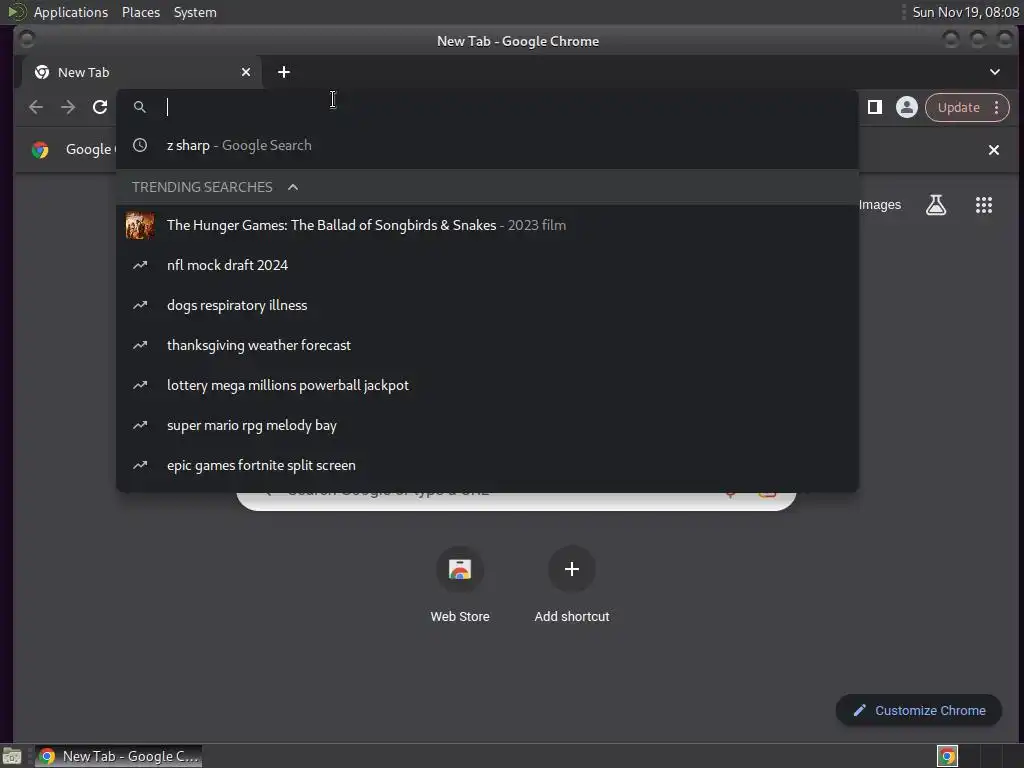
Task: Select the 'z sharp' history suggestion
Action: coord(487,146)
